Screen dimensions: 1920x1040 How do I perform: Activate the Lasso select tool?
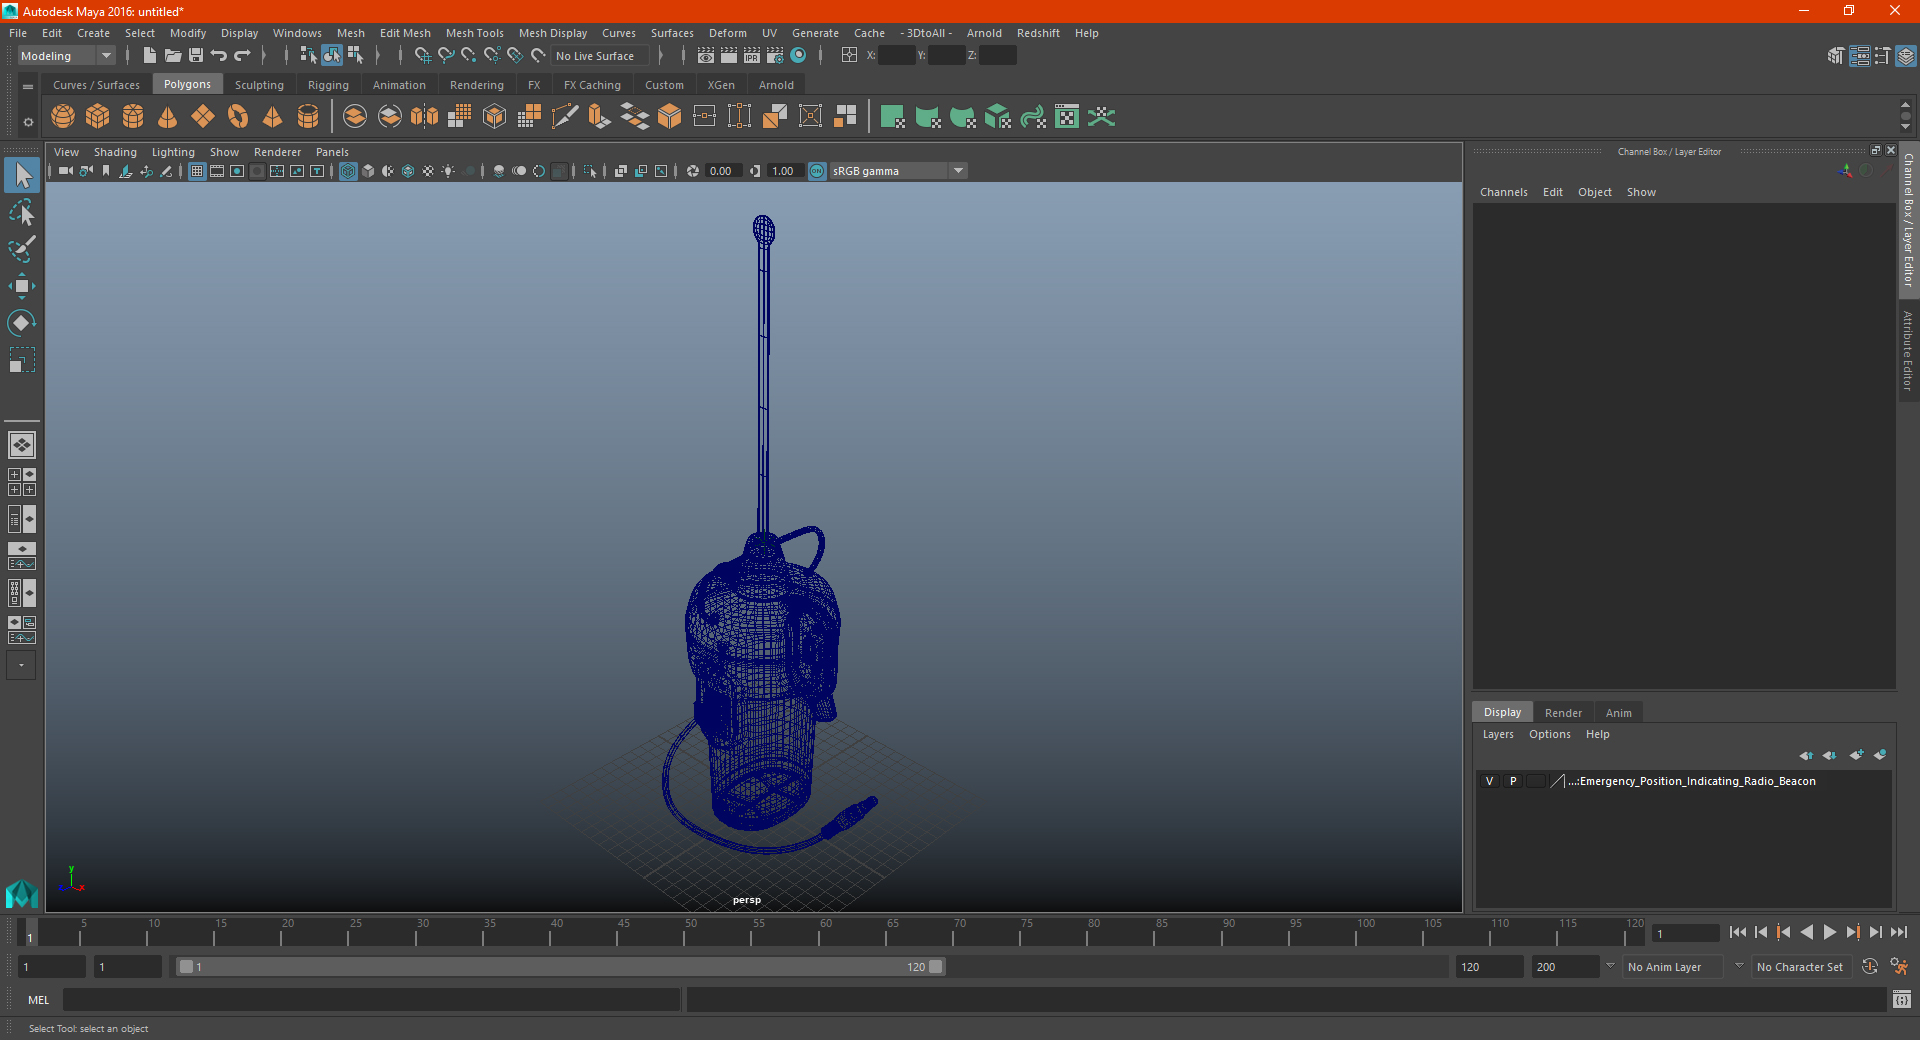[x=22, y=213]
